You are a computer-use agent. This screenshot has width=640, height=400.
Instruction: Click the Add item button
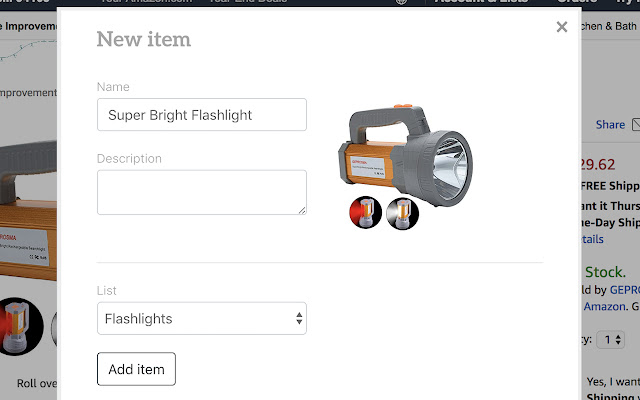(136, 369)
